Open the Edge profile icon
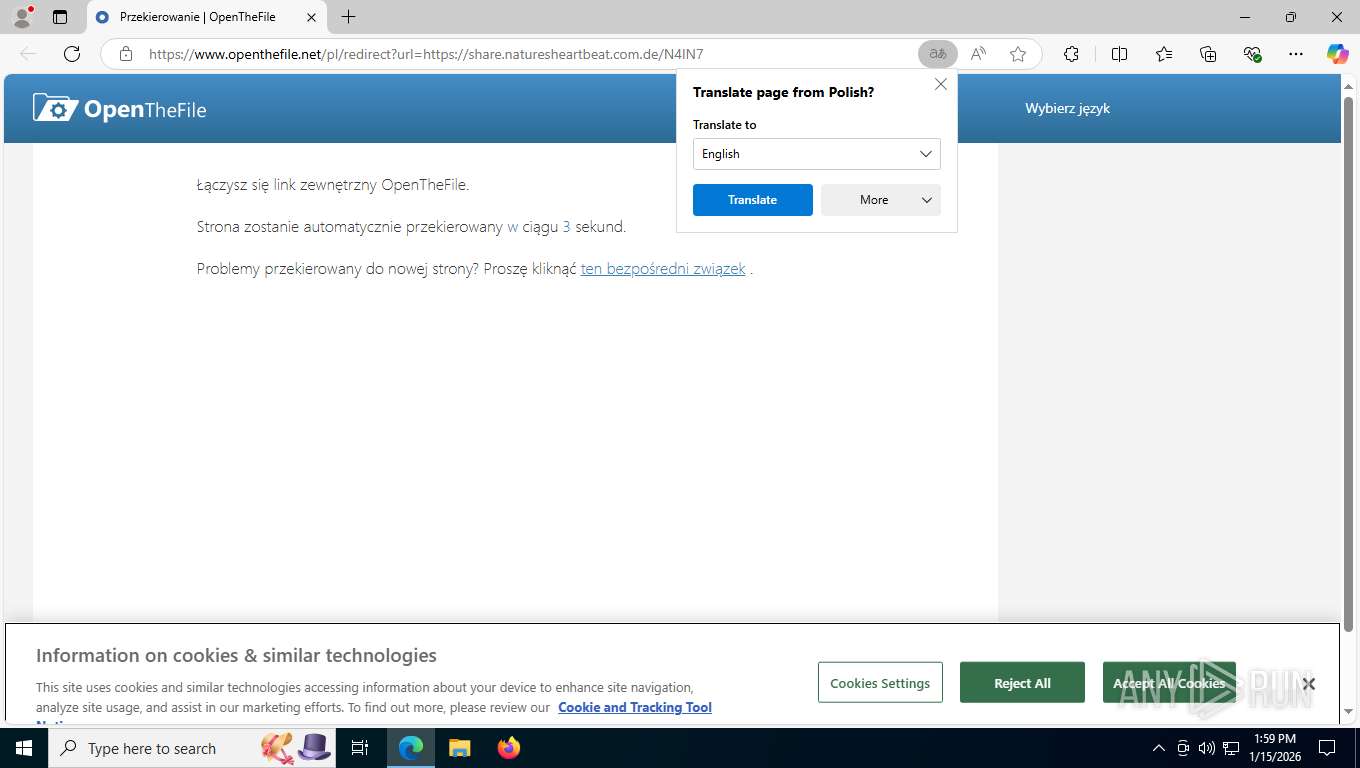This screenshot has width=1360, height=768. (22, 17)
